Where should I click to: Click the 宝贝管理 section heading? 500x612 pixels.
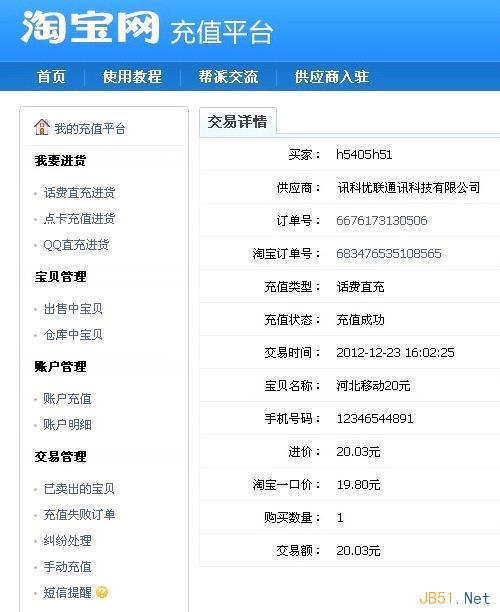click(x=60, y=277)
